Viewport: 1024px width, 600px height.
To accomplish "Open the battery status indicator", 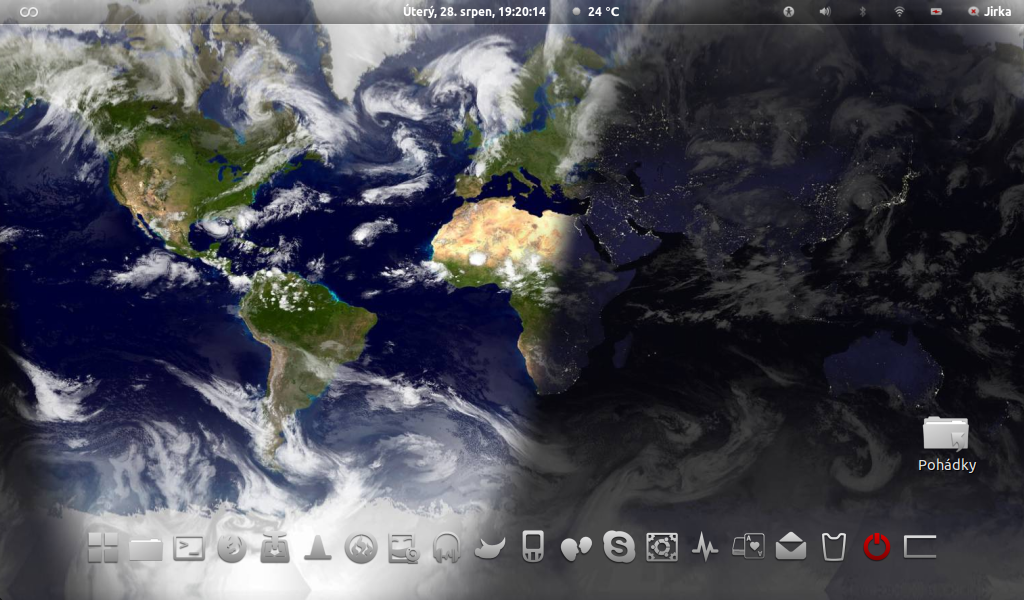I will point(936,12).
